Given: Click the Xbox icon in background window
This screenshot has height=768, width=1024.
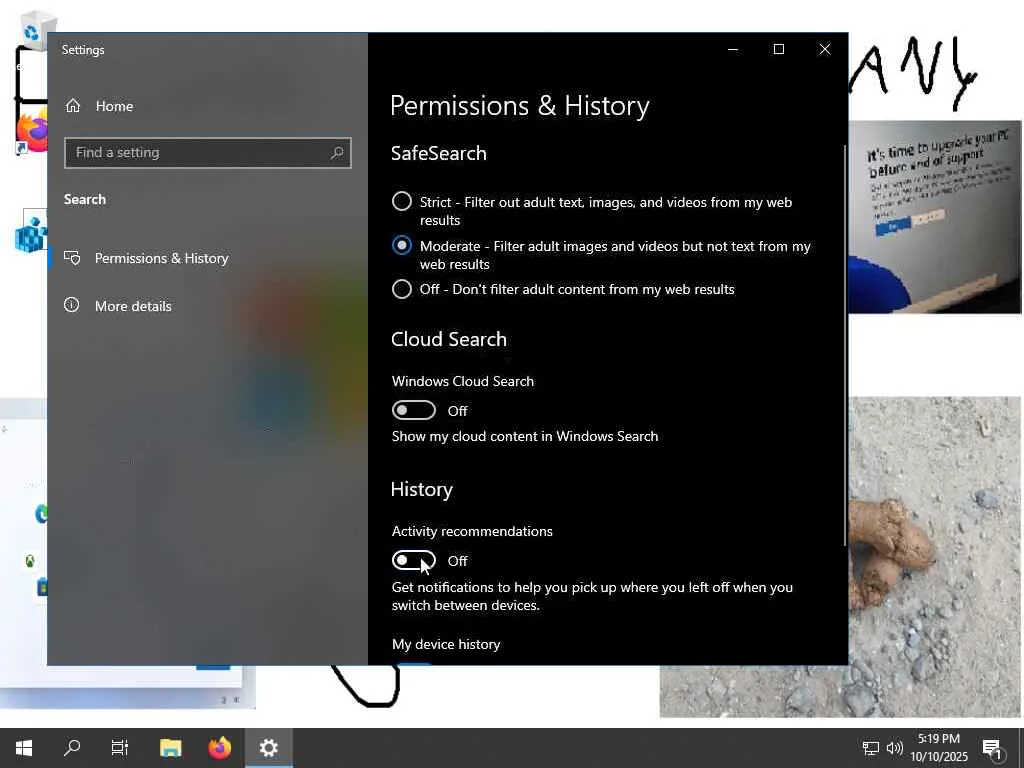Looking at the screenshot, I should coord(30,560).
